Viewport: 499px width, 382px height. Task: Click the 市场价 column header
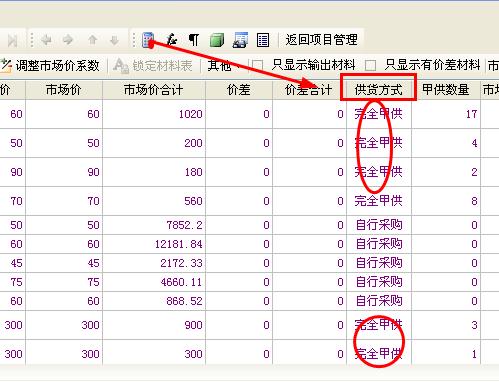click(64, 90)
